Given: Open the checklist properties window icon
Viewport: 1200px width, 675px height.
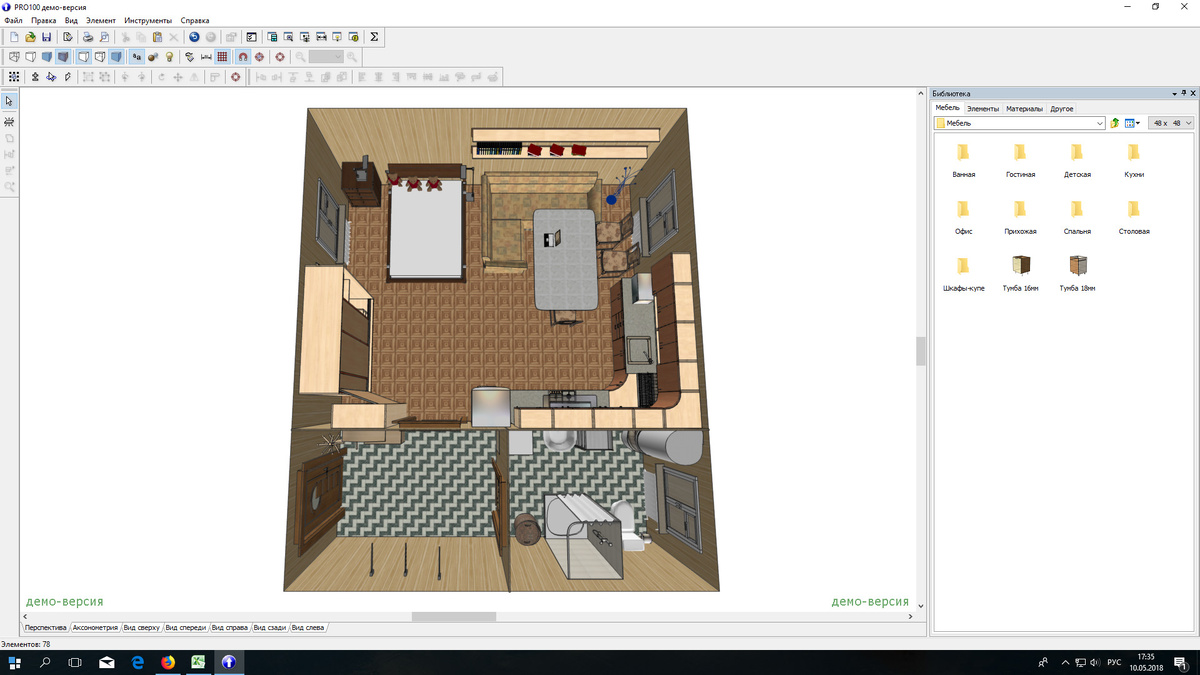Looking at the screenshot, I should point(251,37).
